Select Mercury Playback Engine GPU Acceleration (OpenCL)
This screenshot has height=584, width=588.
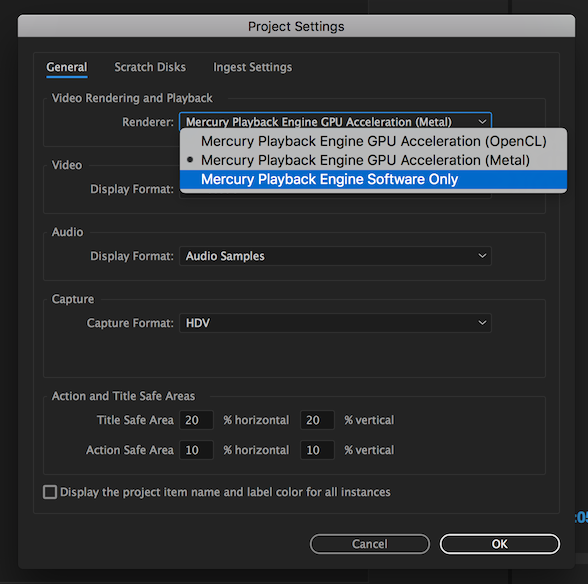(374, 141)
